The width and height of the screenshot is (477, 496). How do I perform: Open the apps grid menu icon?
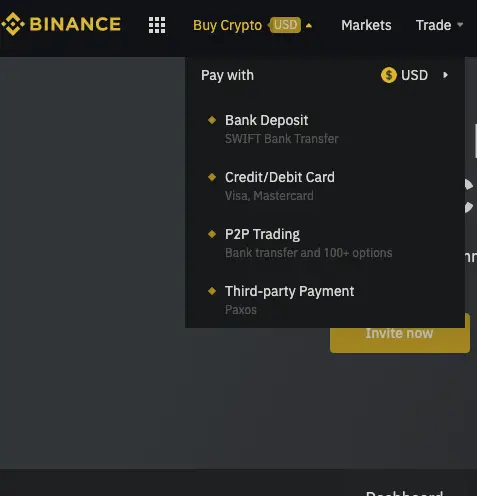(x=157, y=25)
